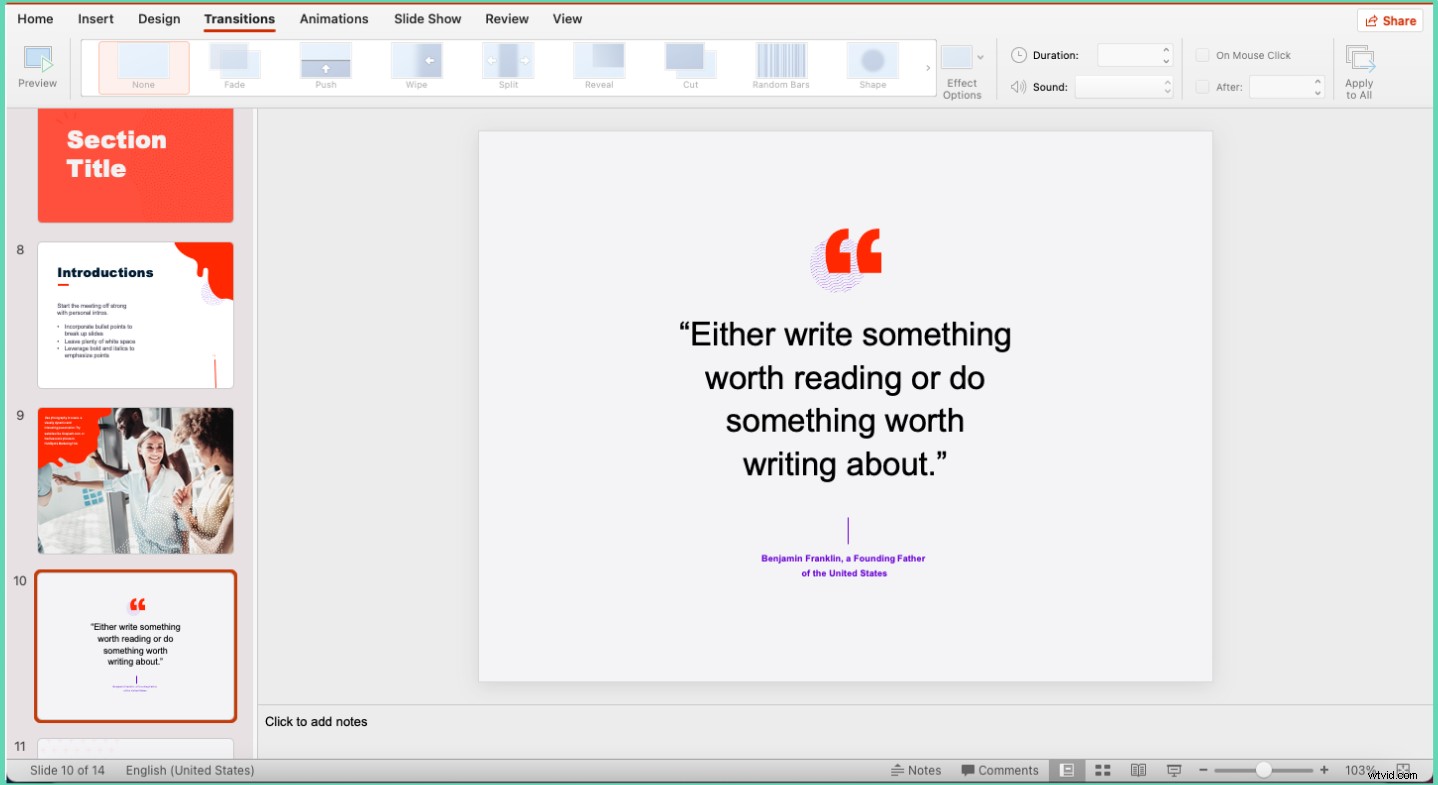The height and width of the screenshot is (785, 1438).
Task: Enable the On Mouse Click checkbox
Action: pyautogui.click(x=1202, y=55)
